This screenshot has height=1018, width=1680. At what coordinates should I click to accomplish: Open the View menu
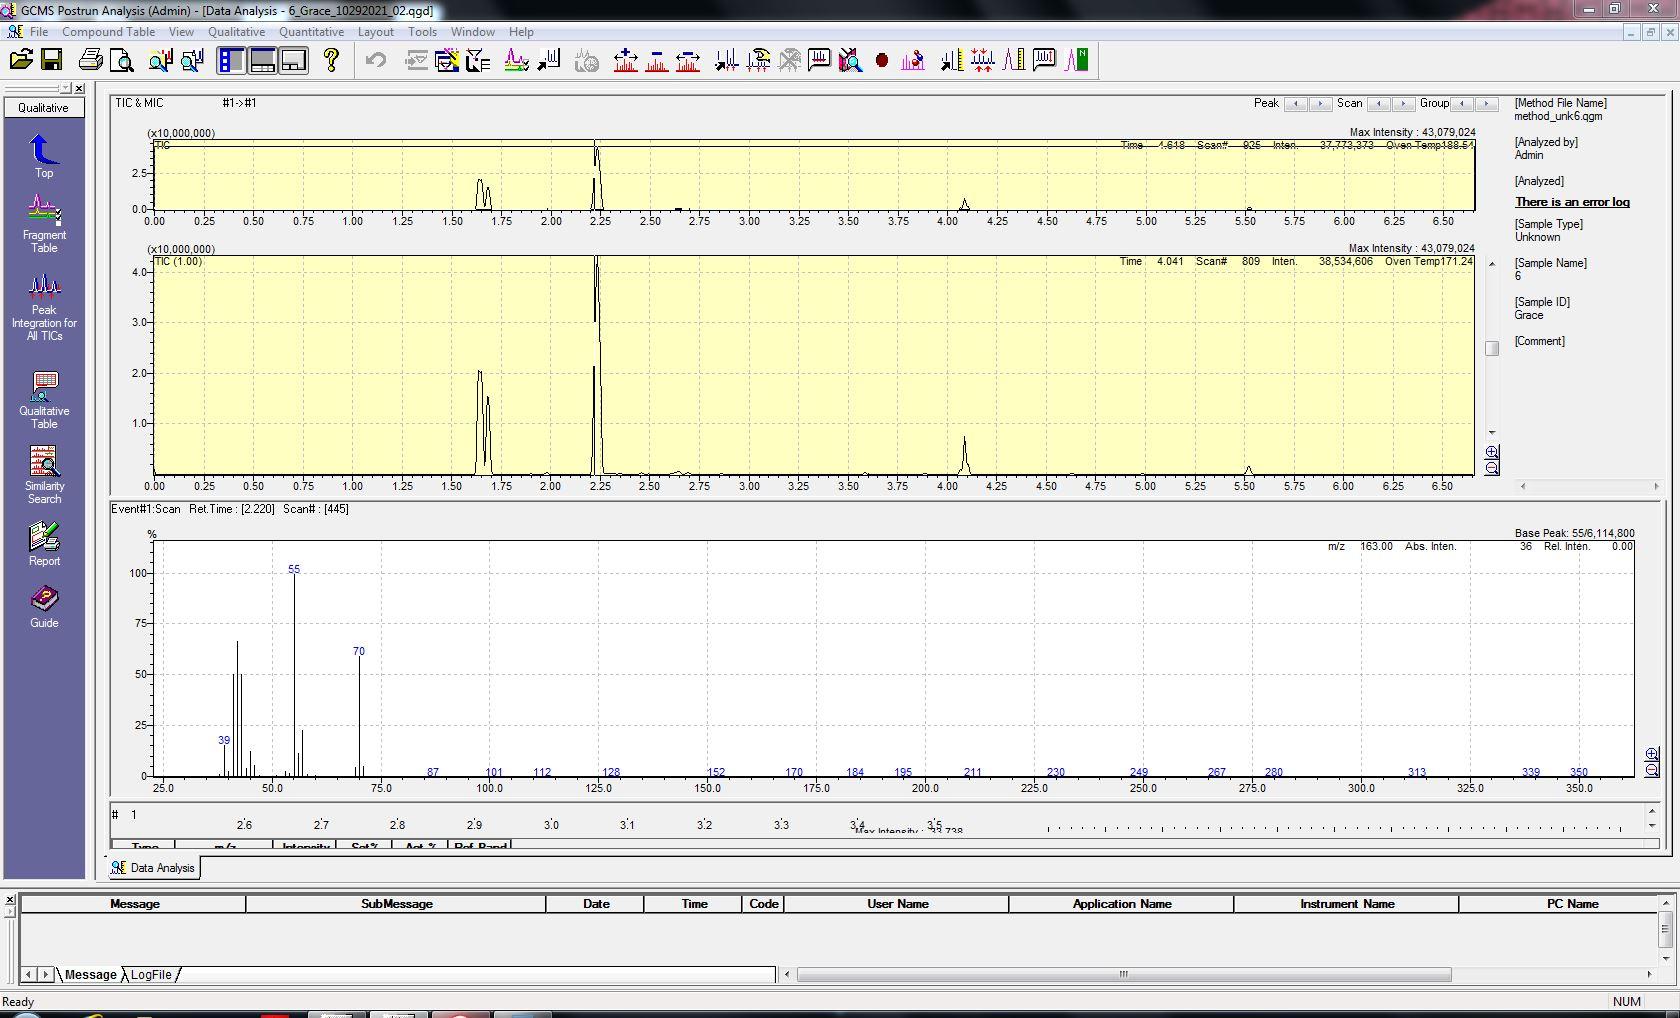coord(181,32)
